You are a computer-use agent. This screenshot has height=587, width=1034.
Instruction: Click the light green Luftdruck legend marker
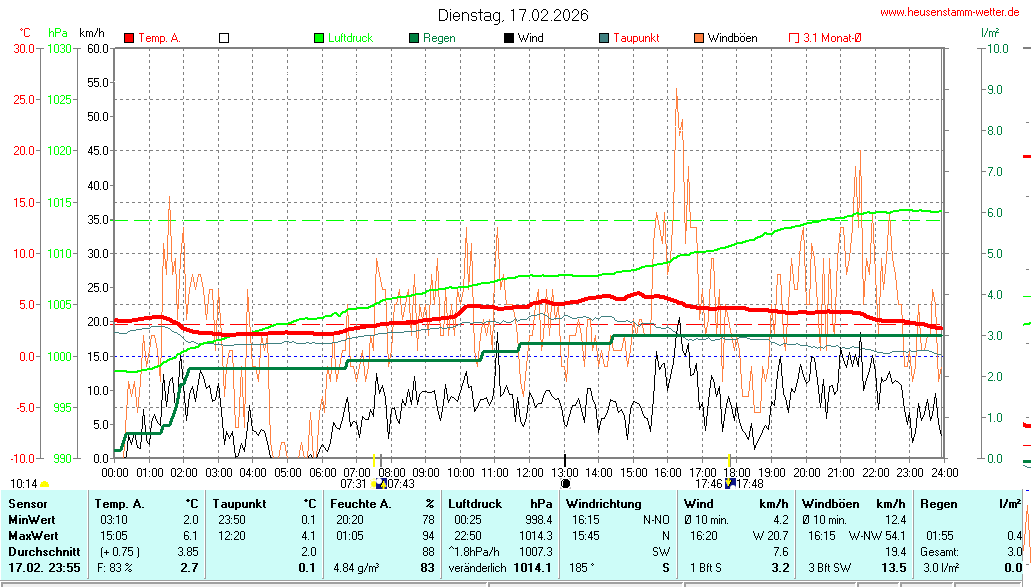click(319, 38)
